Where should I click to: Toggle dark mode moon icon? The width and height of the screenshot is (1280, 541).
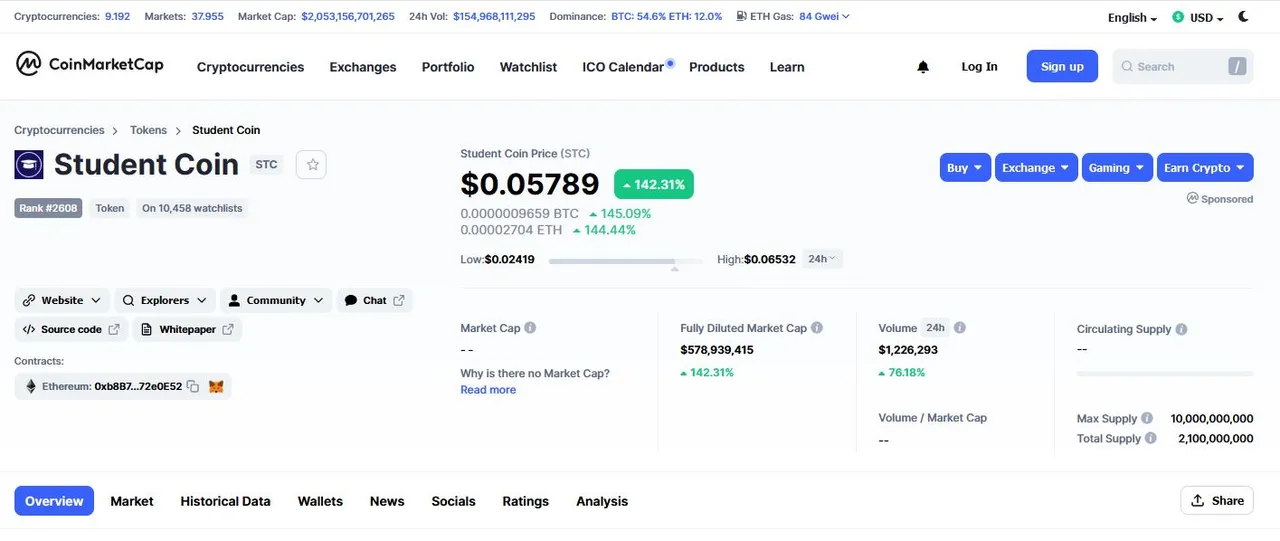point(1244,17)
